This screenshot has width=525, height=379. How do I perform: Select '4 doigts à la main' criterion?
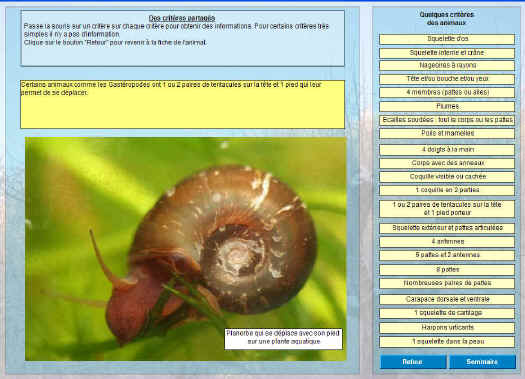click(x=447, y=150)
